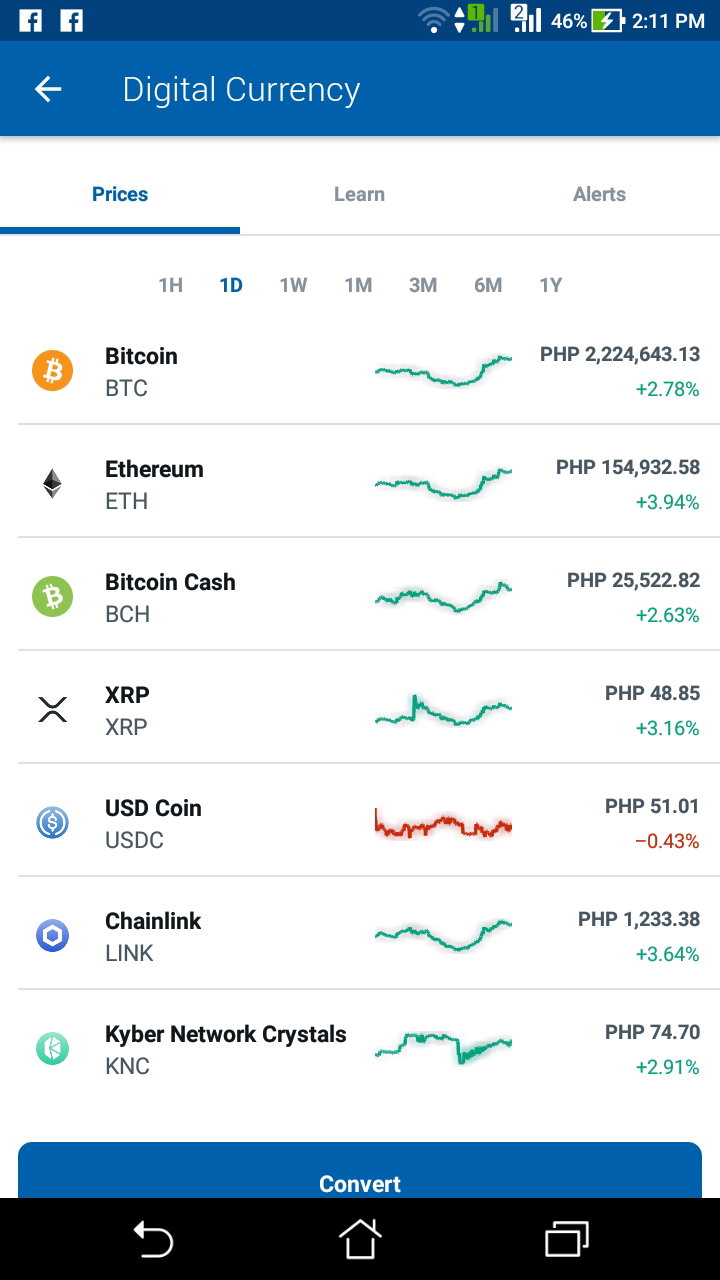Tap the Android home navigation icon
The height and width of the screenshot is (1280, 720).
click(360, 1239)
